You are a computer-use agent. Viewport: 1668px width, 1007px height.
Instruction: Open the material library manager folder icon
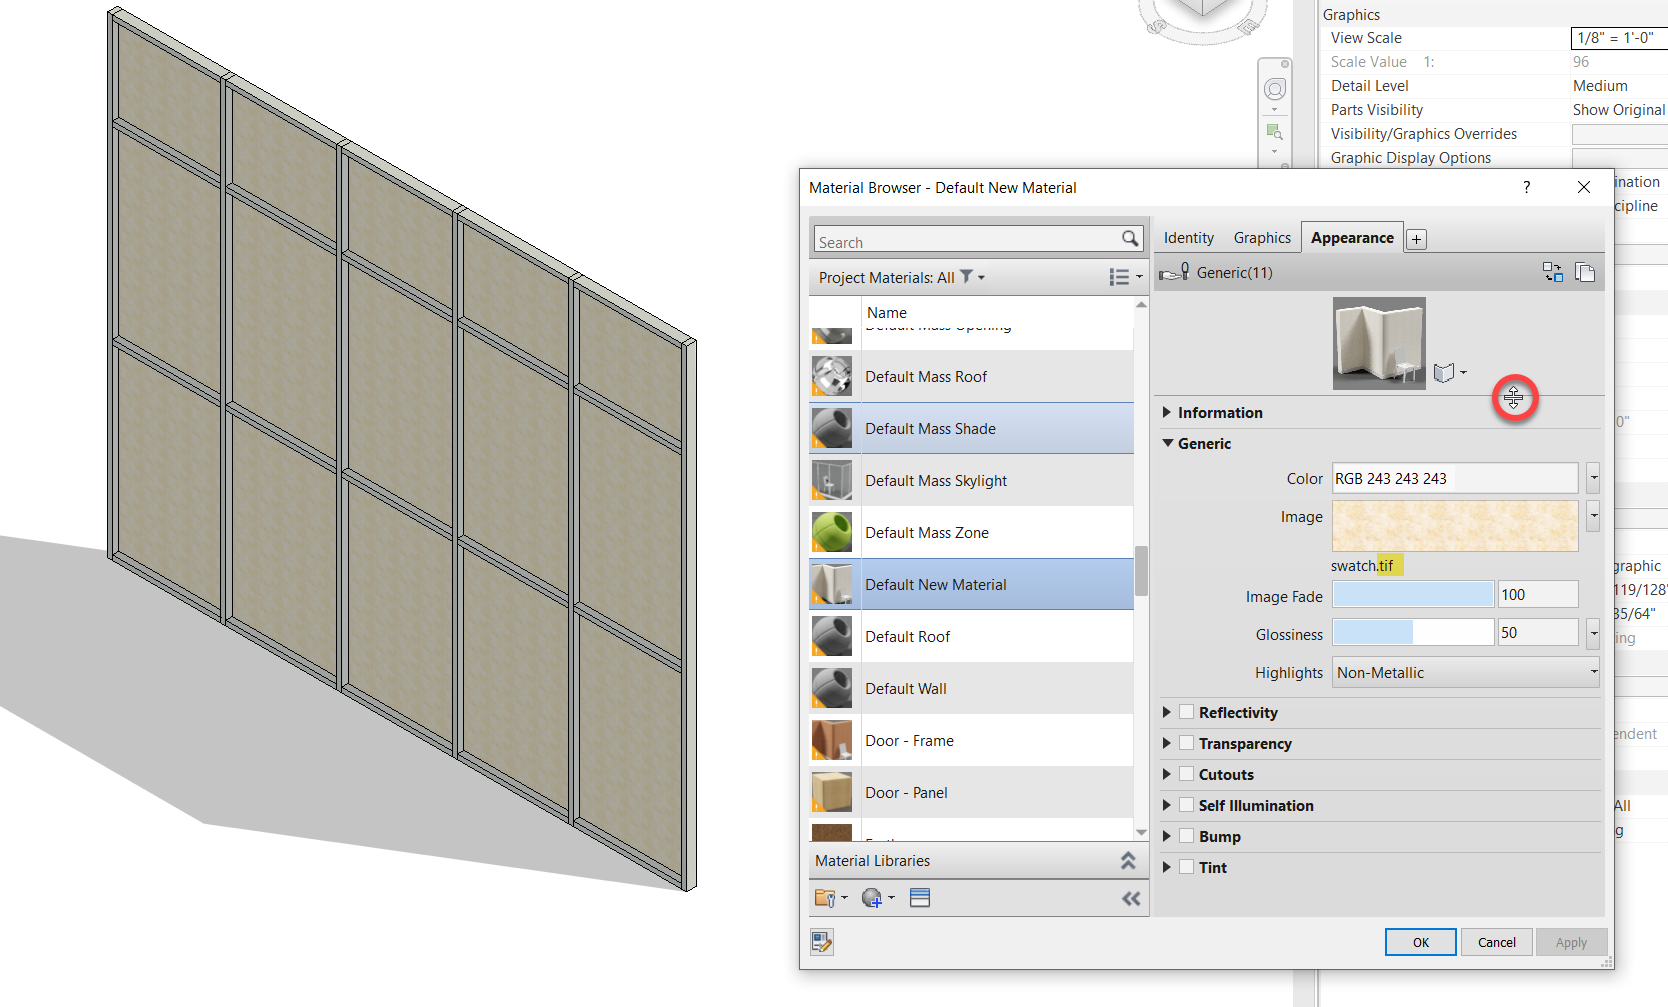827,897
